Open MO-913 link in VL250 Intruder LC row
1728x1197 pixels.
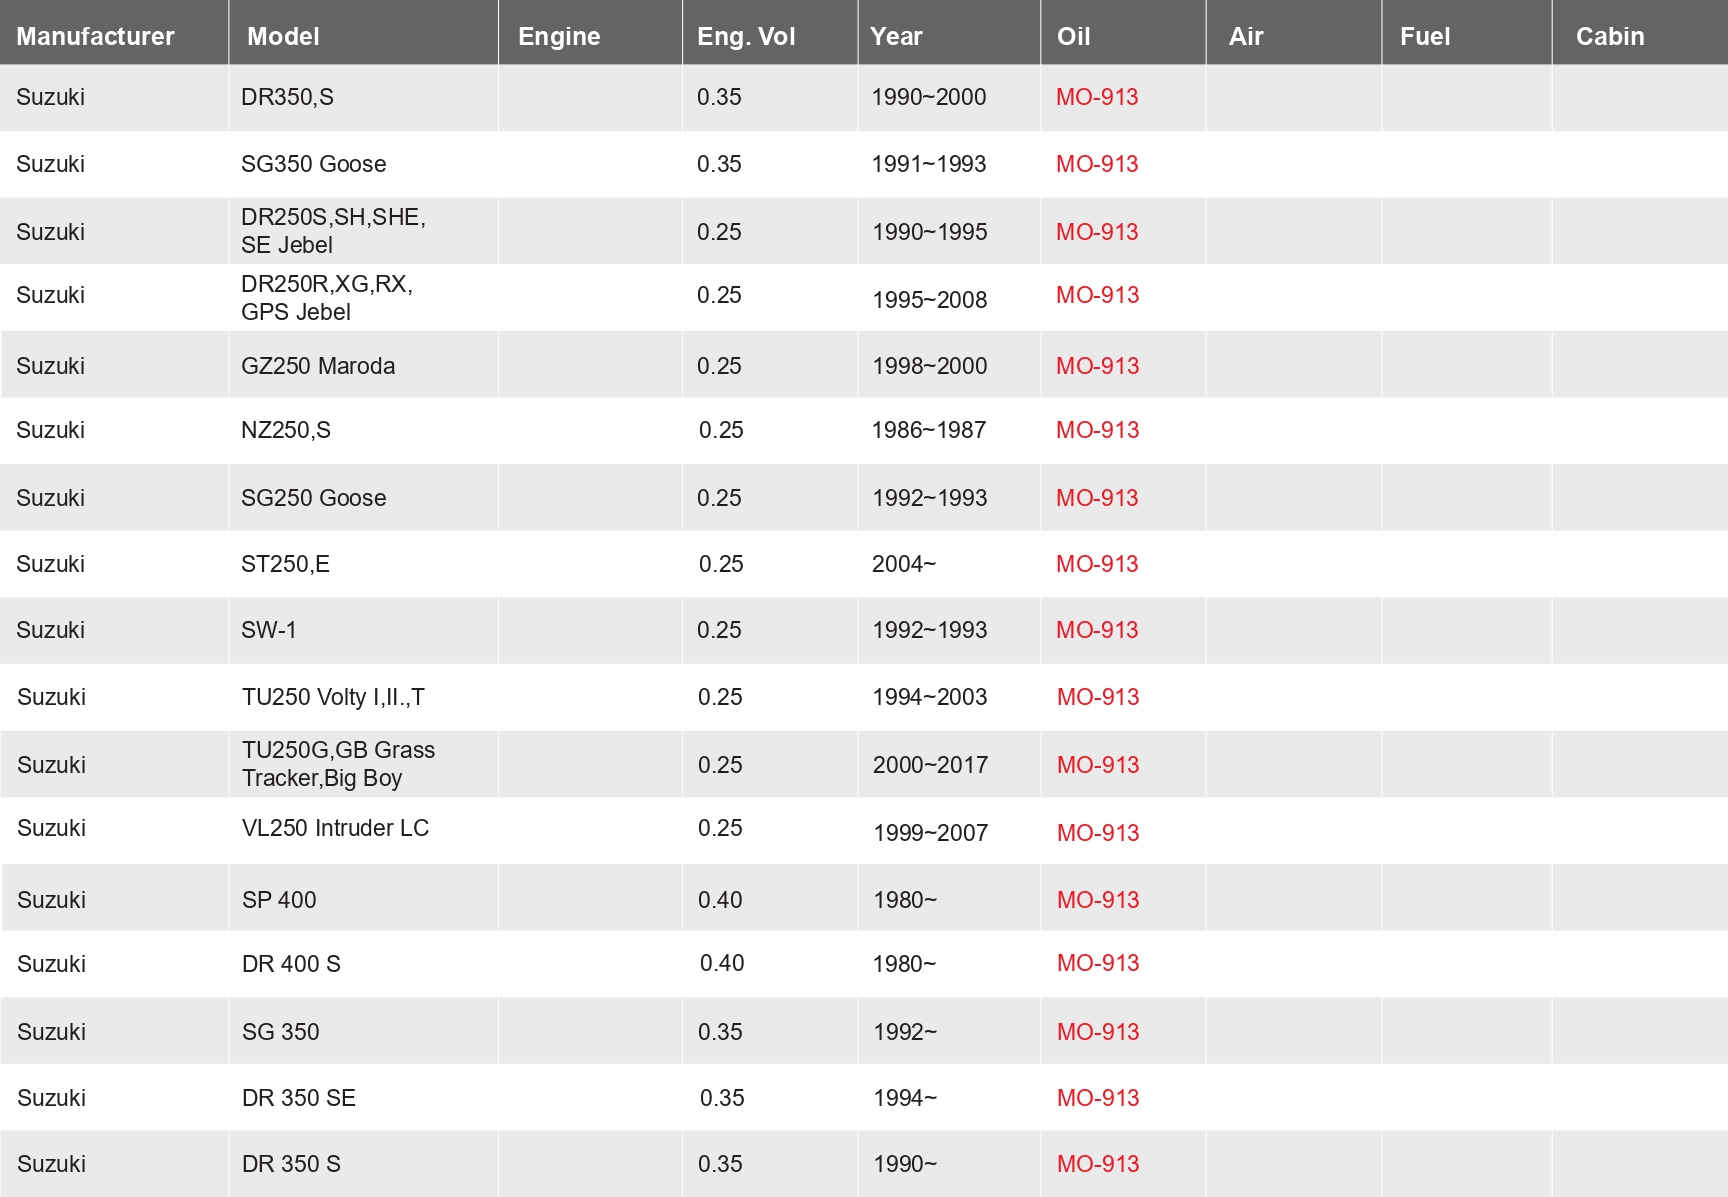click(x=1098, y=833)
